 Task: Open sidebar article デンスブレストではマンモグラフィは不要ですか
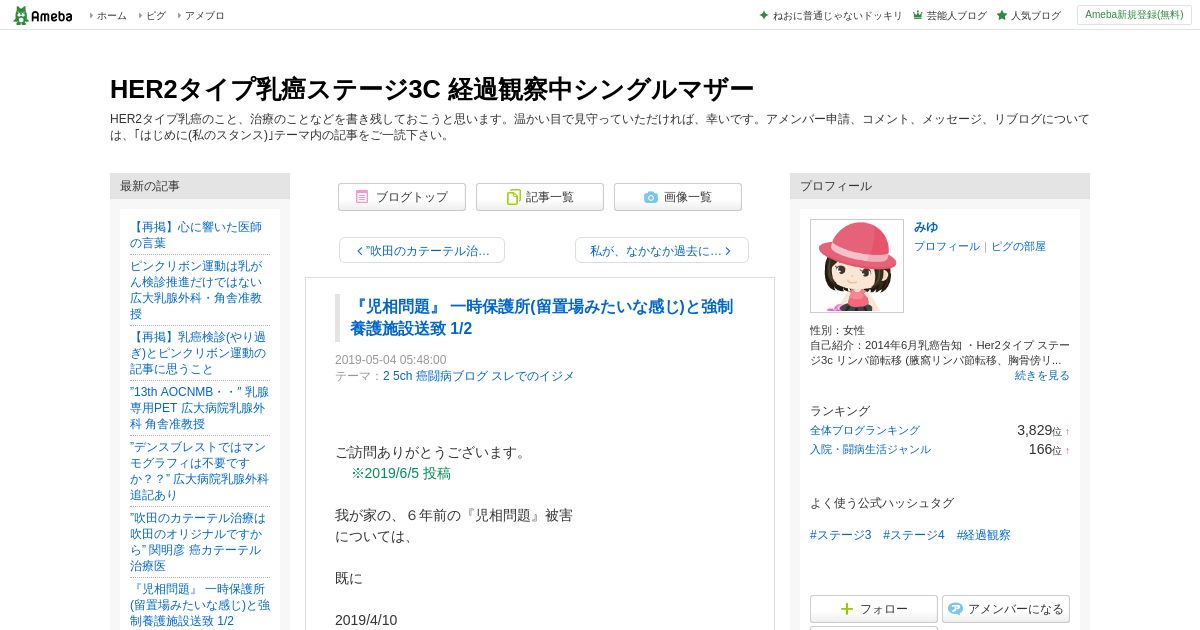coord(199,471)
